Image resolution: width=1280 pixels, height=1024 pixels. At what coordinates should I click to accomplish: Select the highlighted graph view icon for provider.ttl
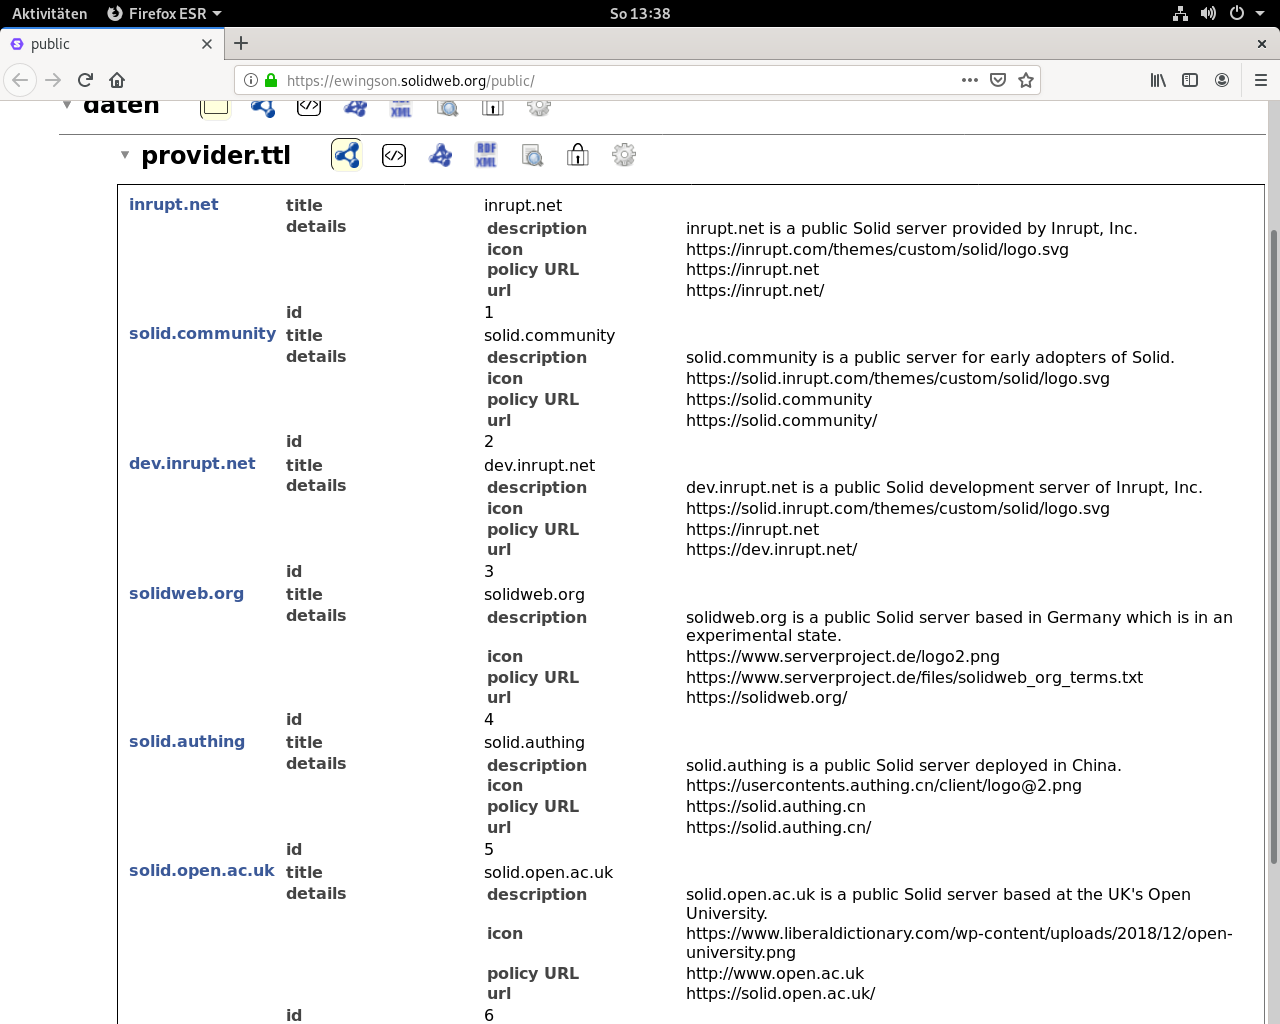347,155
